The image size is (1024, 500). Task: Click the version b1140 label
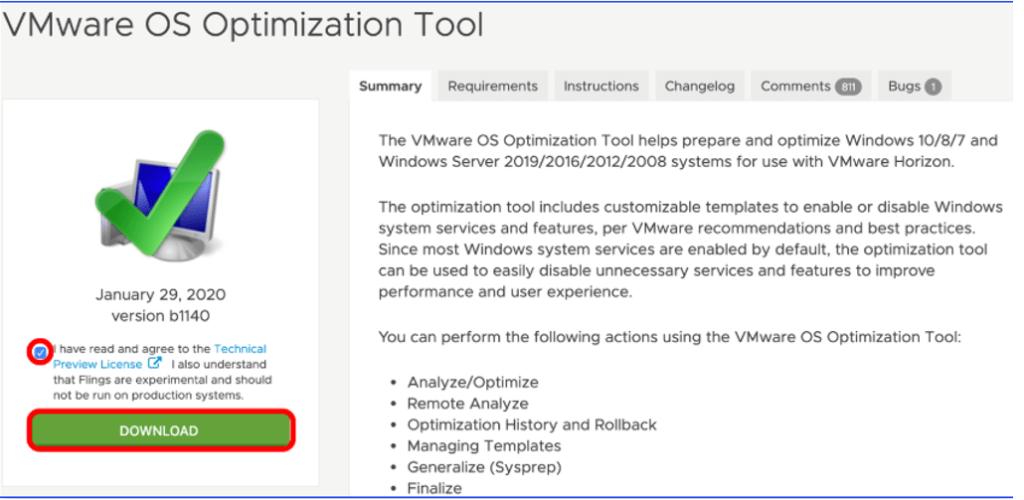pos(161,315)
